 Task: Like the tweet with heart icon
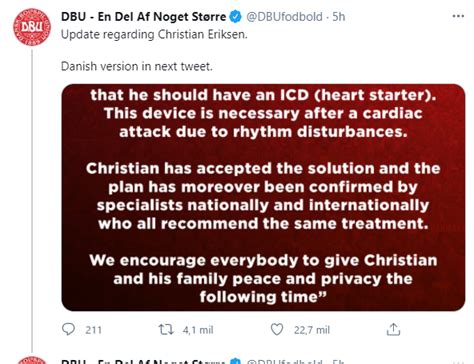point(277,329)
